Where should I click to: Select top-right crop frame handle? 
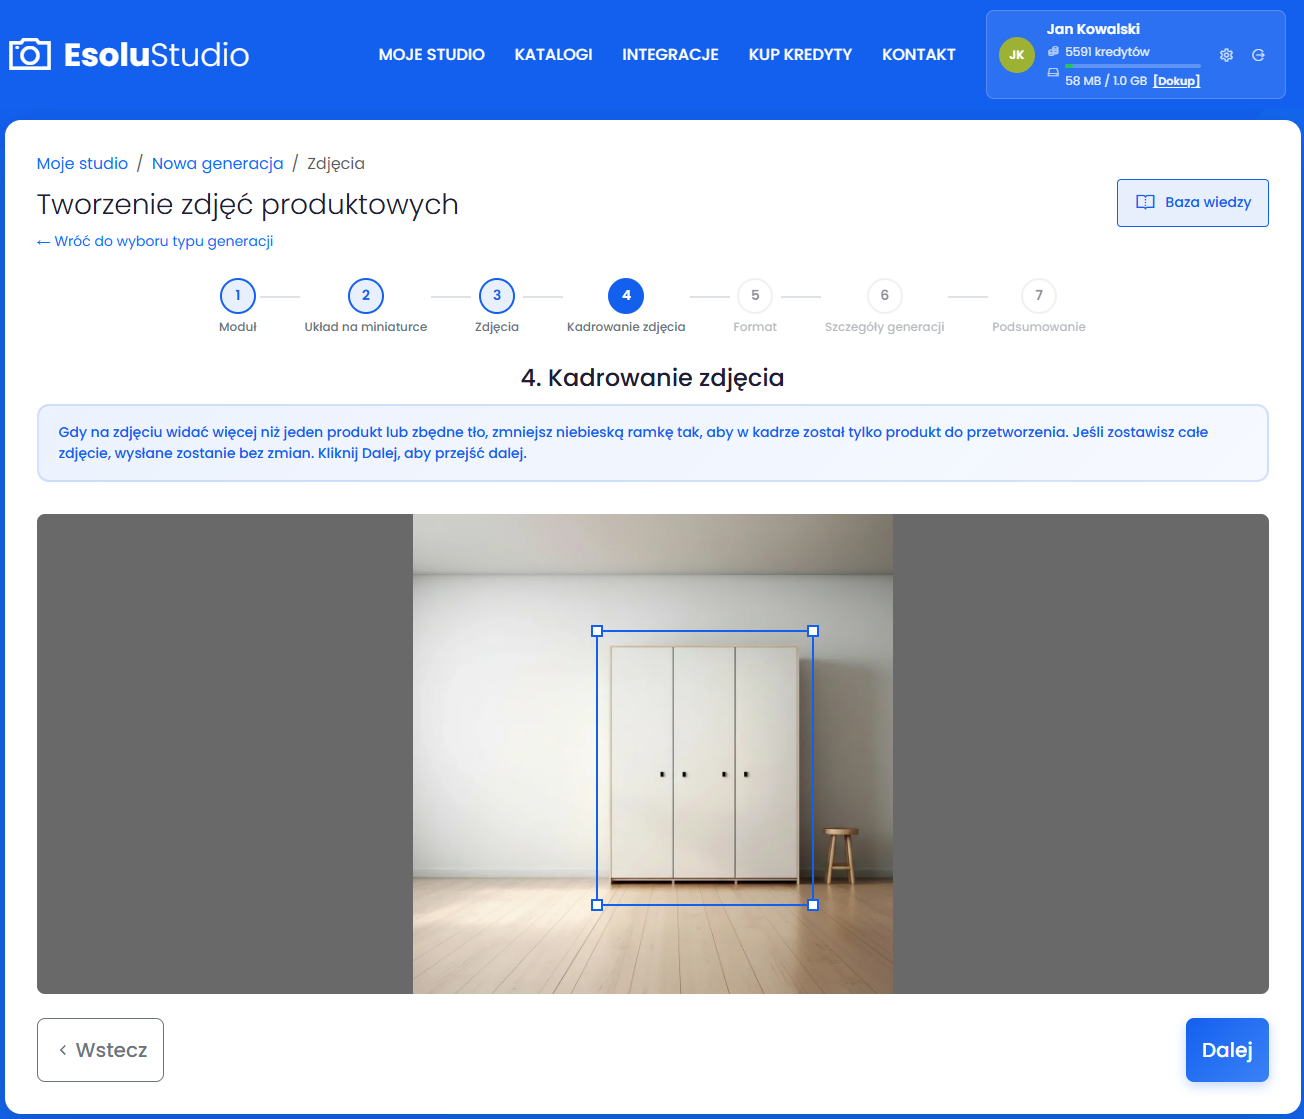click(x=813, y=631)
